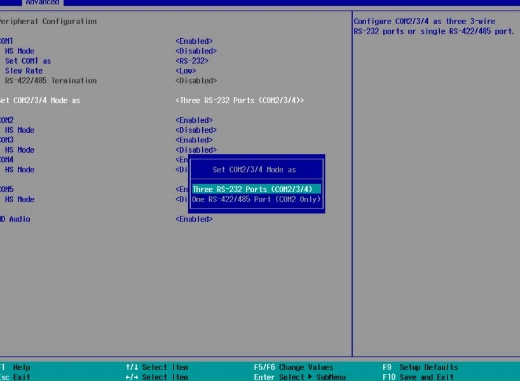Click the Peripheral Configuration heading
520x381 pixels.
pos(48,21)
